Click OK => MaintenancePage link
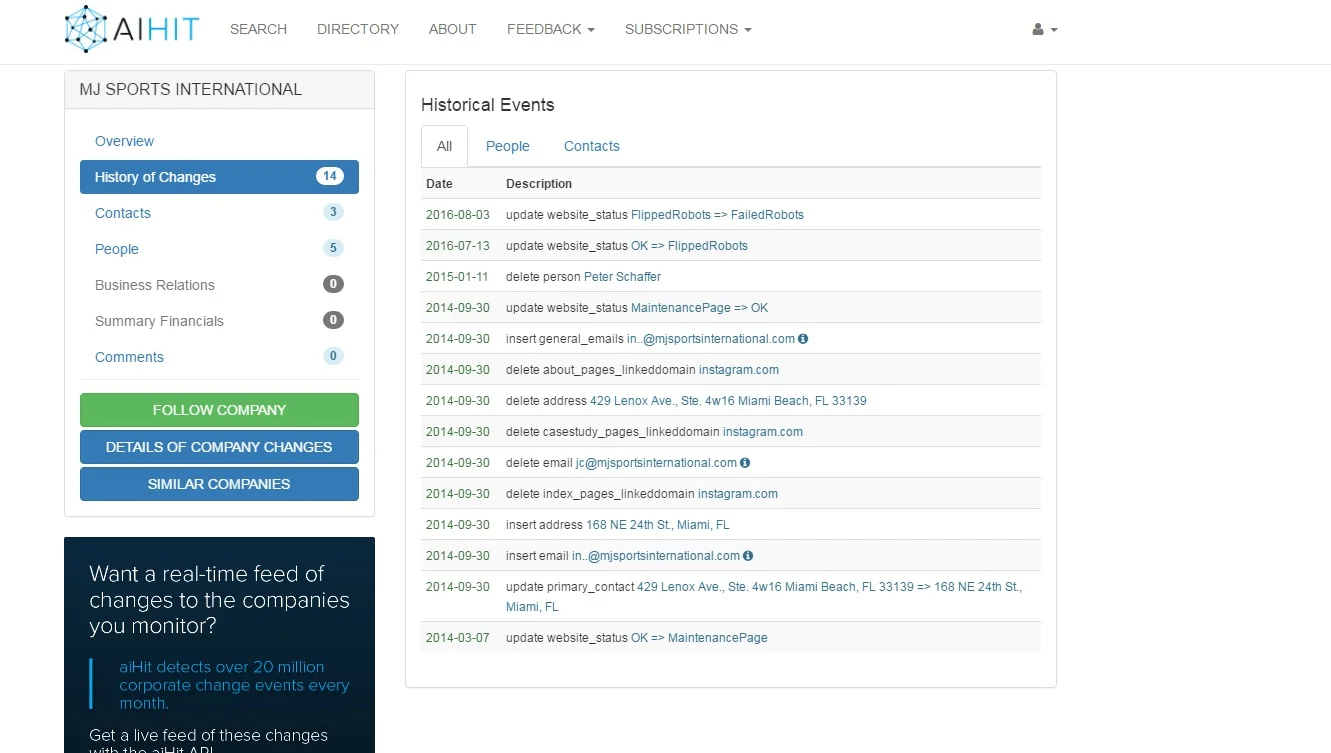 [699, 638]
